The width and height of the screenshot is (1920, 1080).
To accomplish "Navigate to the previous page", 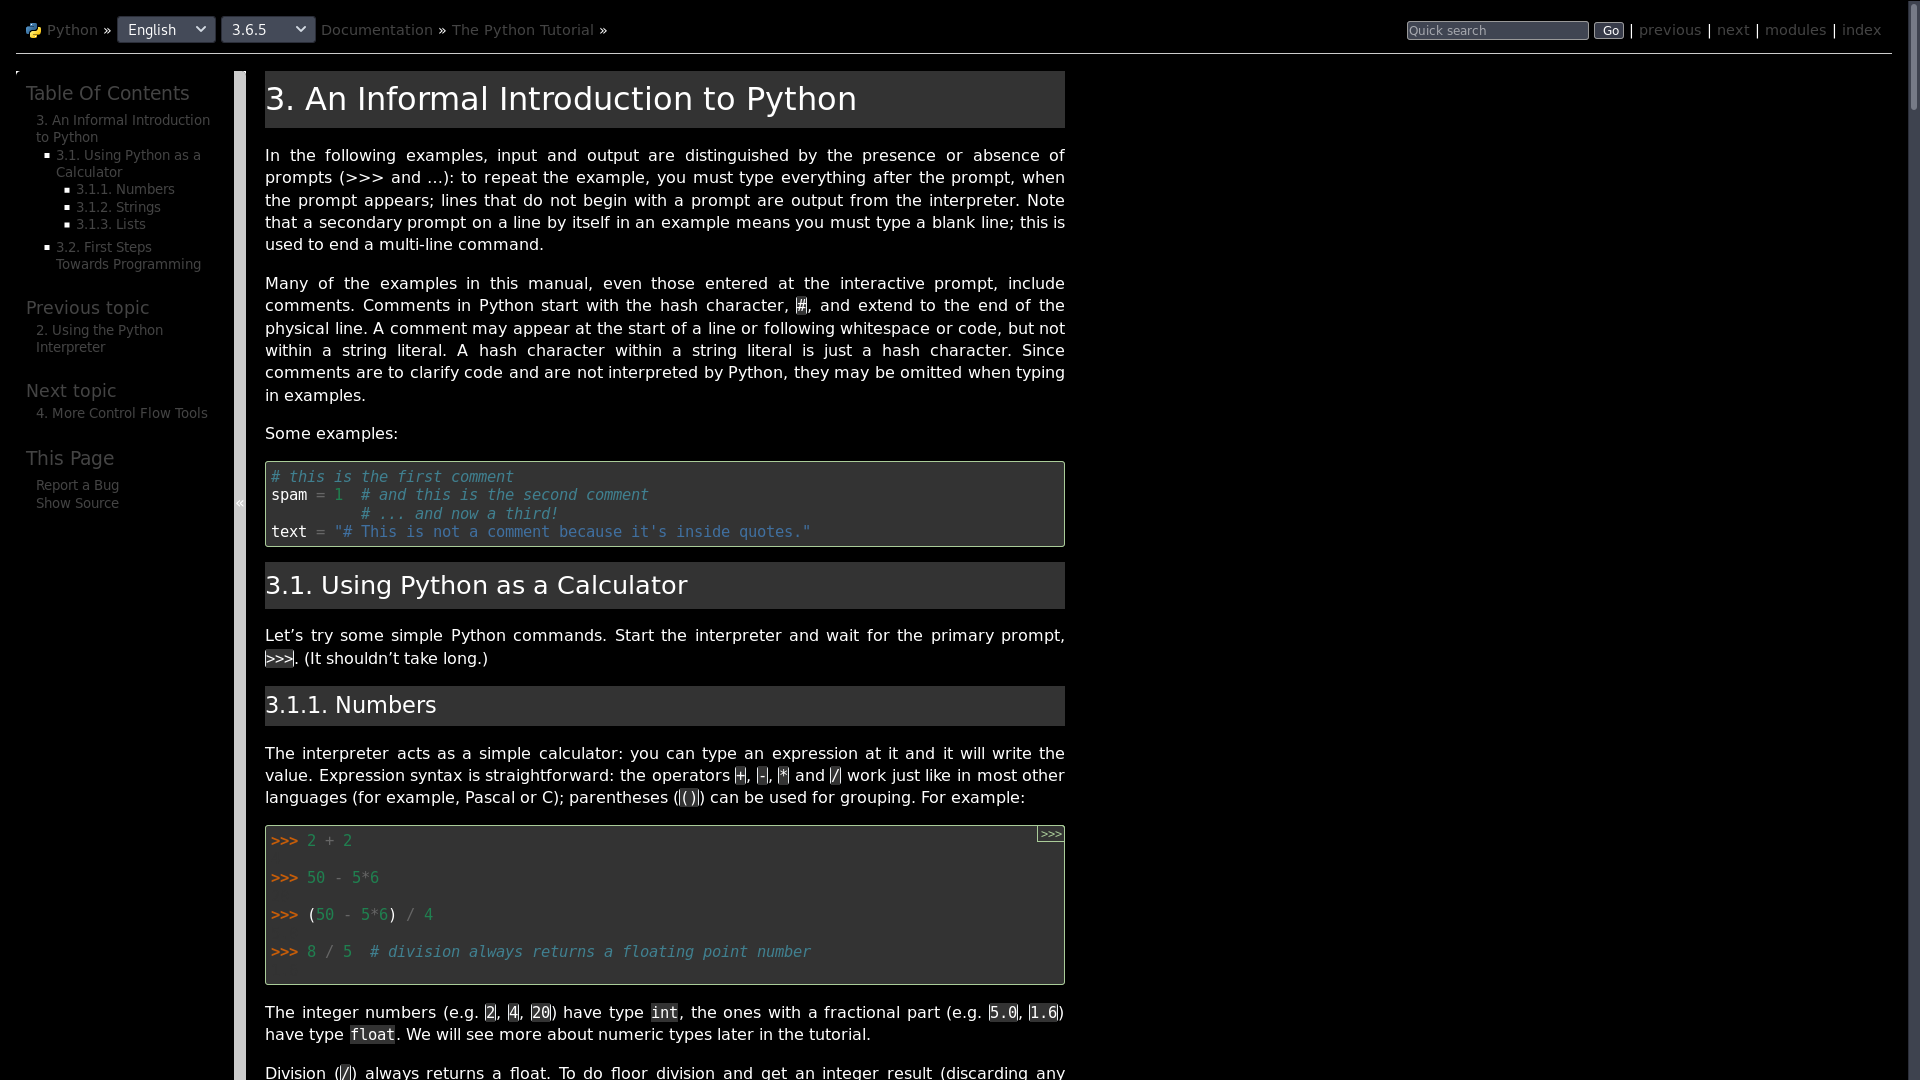I will coord(1670,30).
